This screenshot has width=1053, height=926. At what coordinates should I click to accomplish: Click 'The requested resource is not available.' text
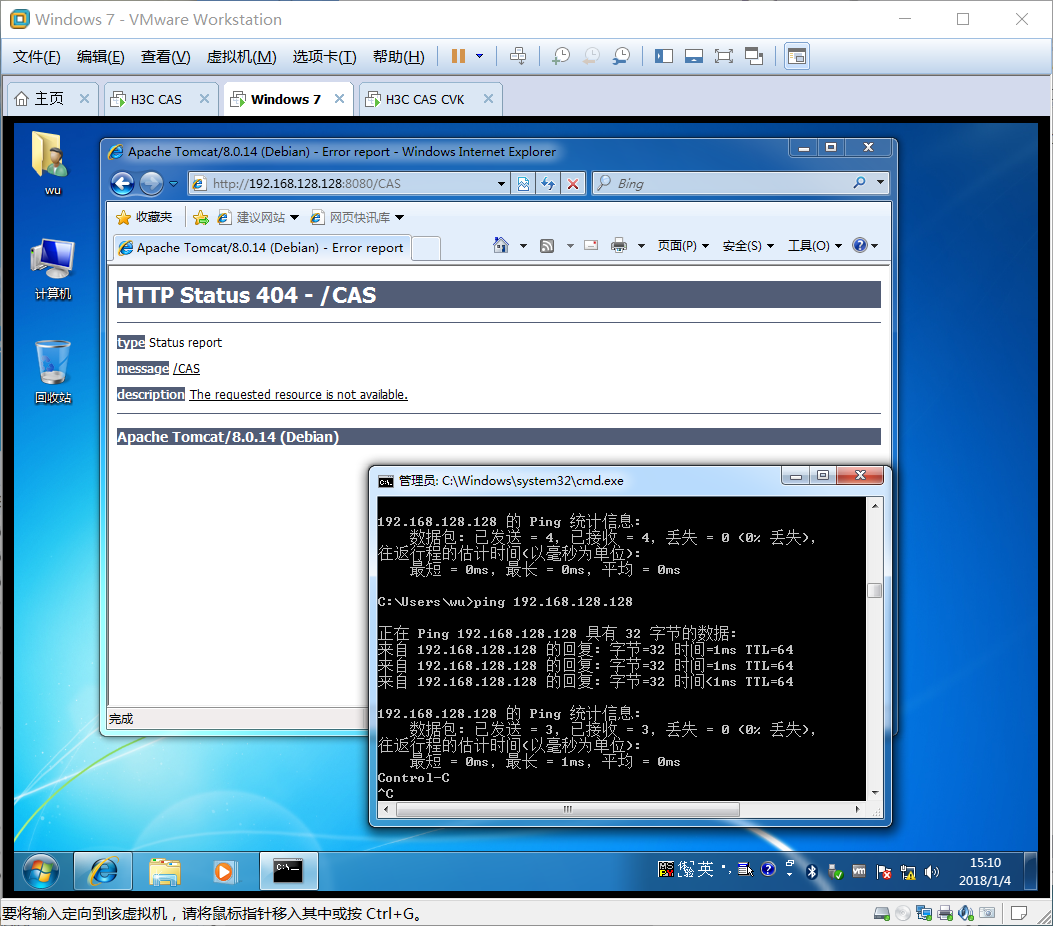click(298, 395)
